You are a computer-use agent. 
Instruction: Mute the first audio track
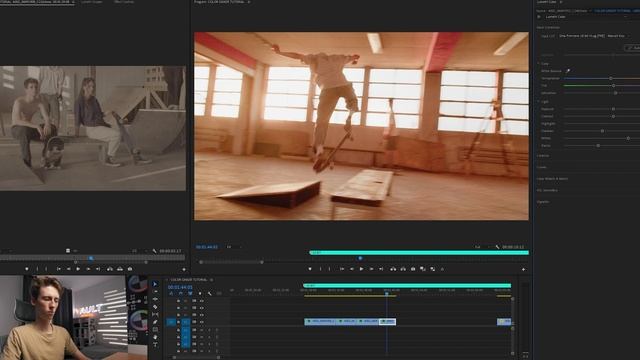tap(202, 330)
